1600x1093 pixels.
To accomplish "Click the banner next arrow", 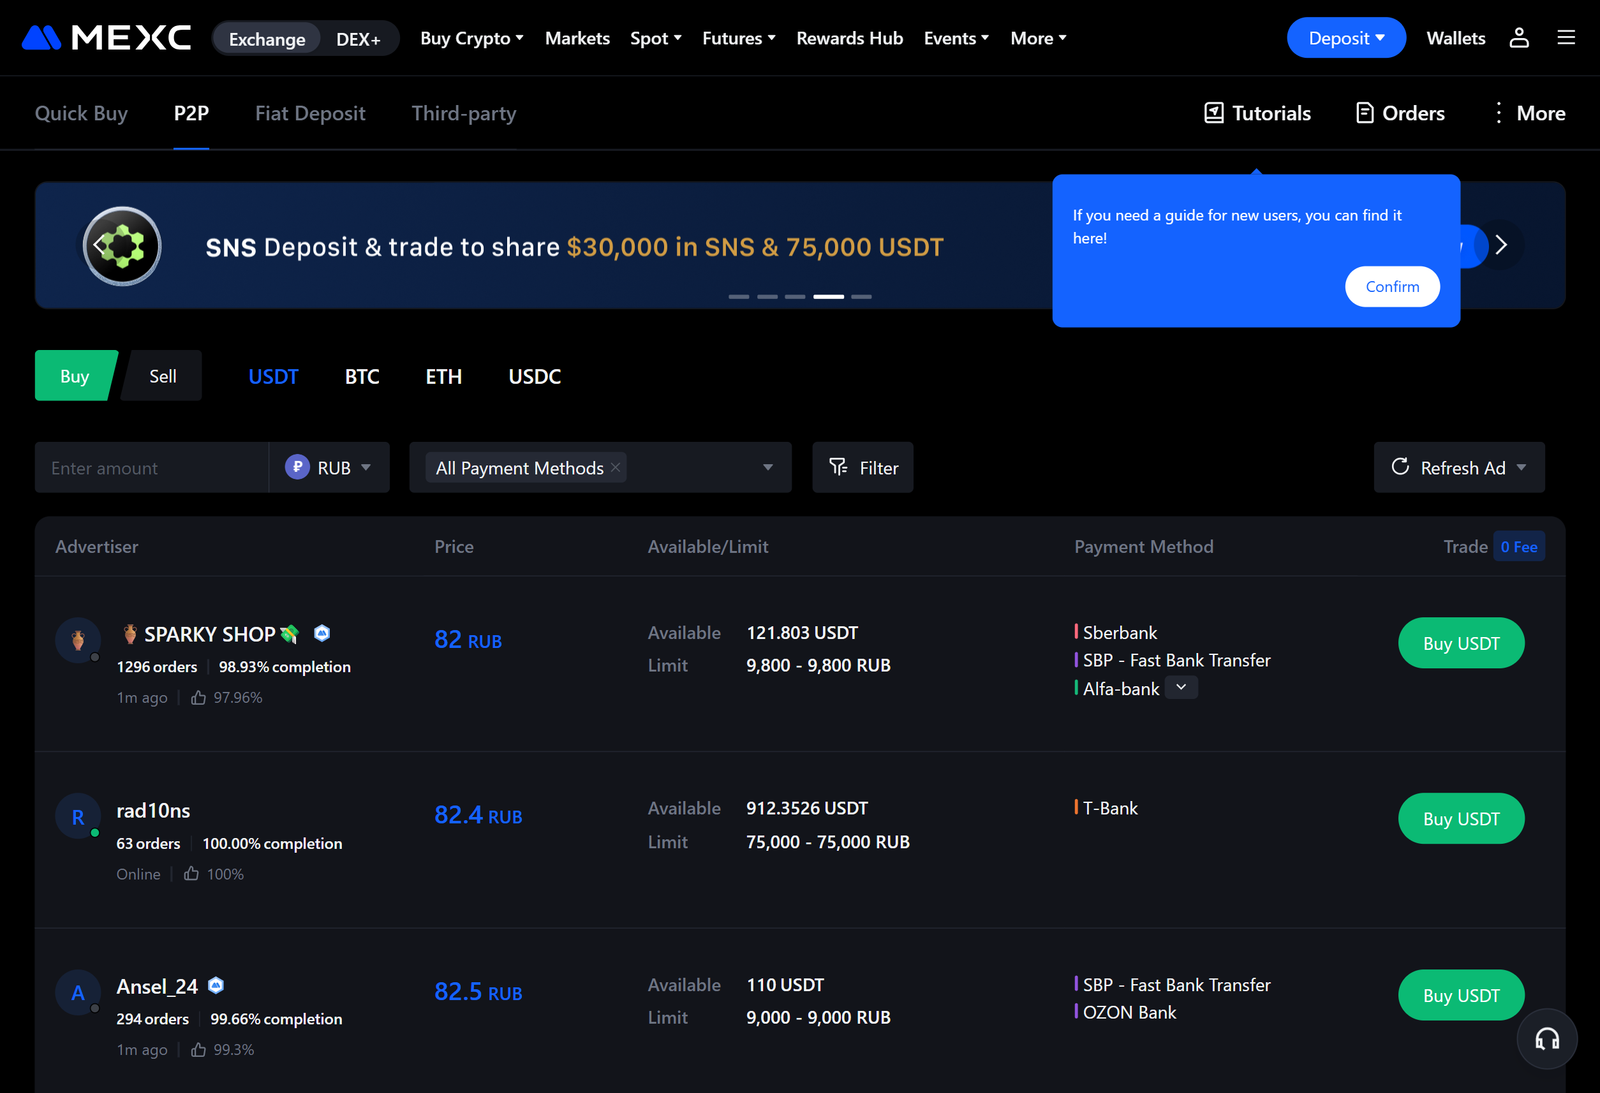I will pyautogui.click(x=1500, y=245).
